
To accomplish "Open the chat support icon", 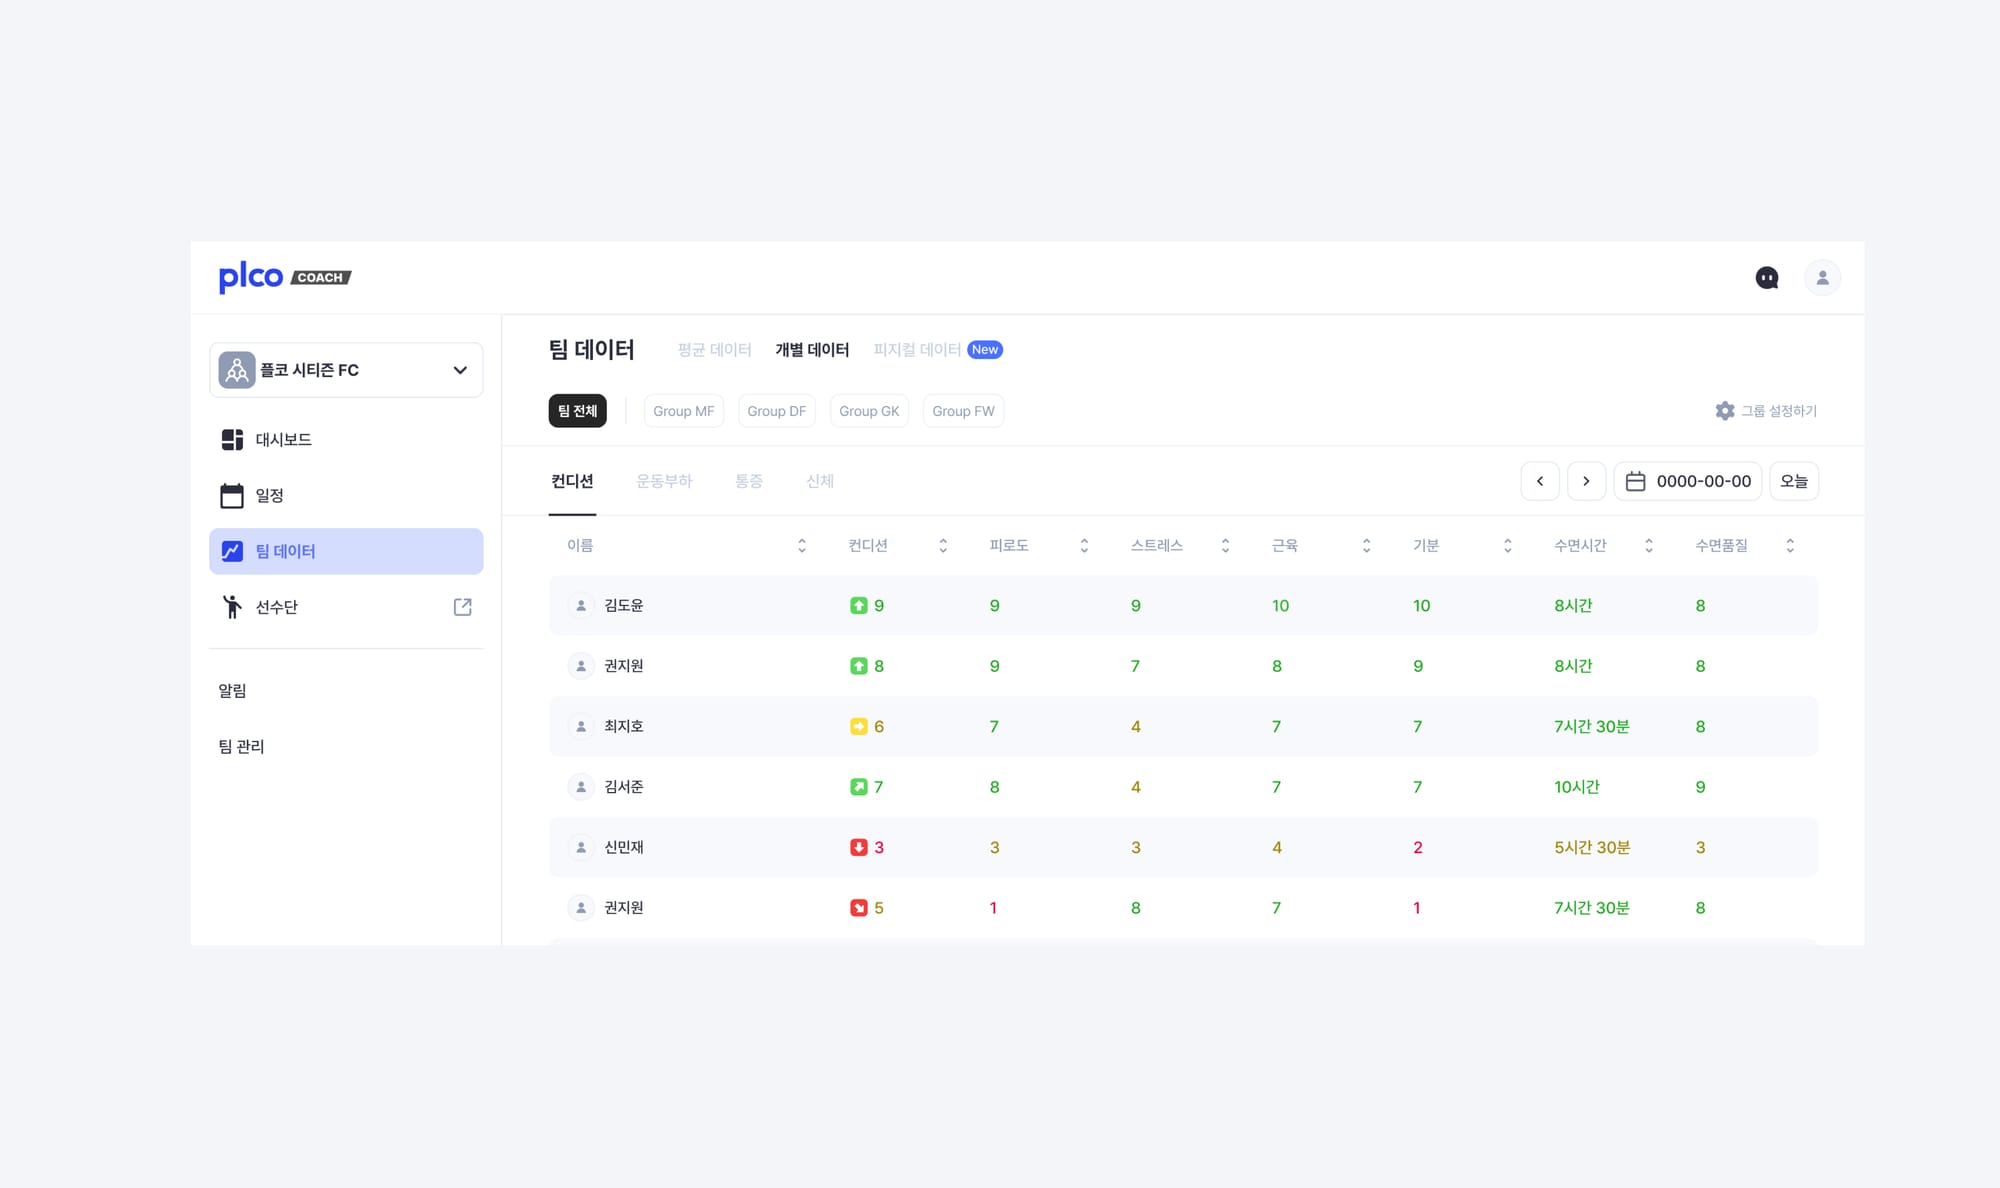I will pos(1767,278).
